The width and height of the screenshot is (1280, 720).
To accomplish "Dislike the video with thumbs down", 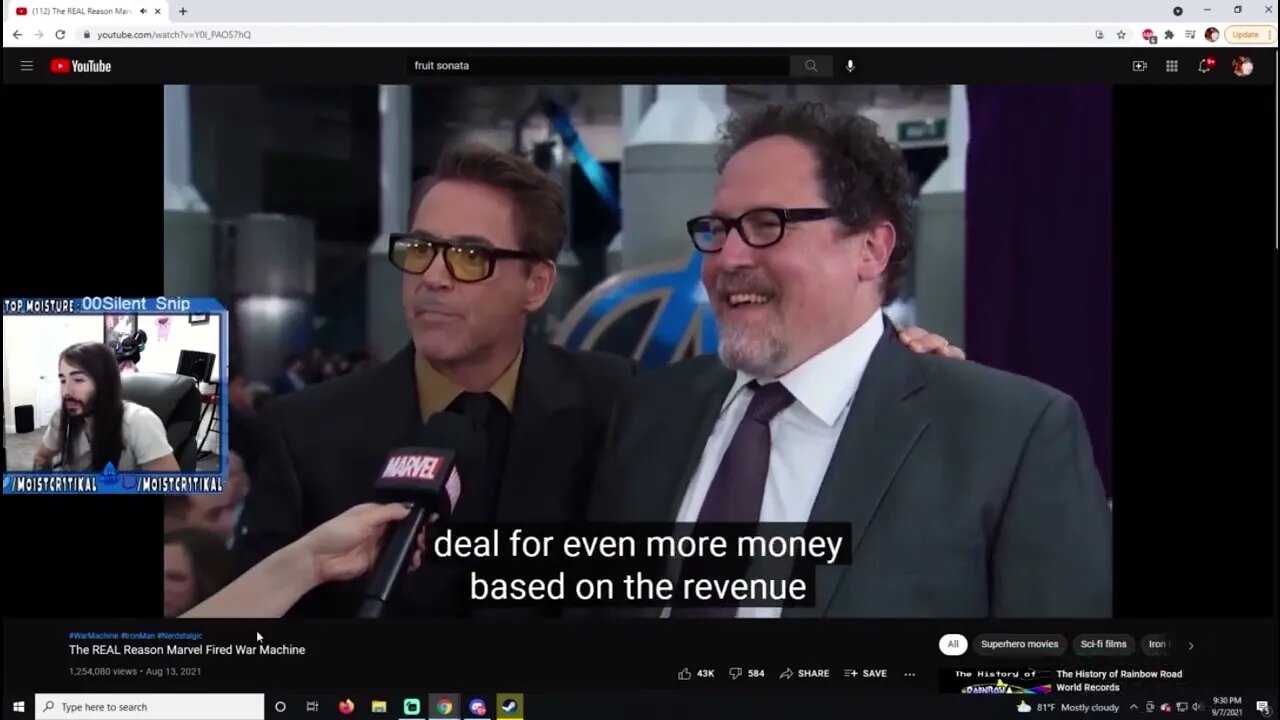I will pyautogui.click(x=746, y=673).
